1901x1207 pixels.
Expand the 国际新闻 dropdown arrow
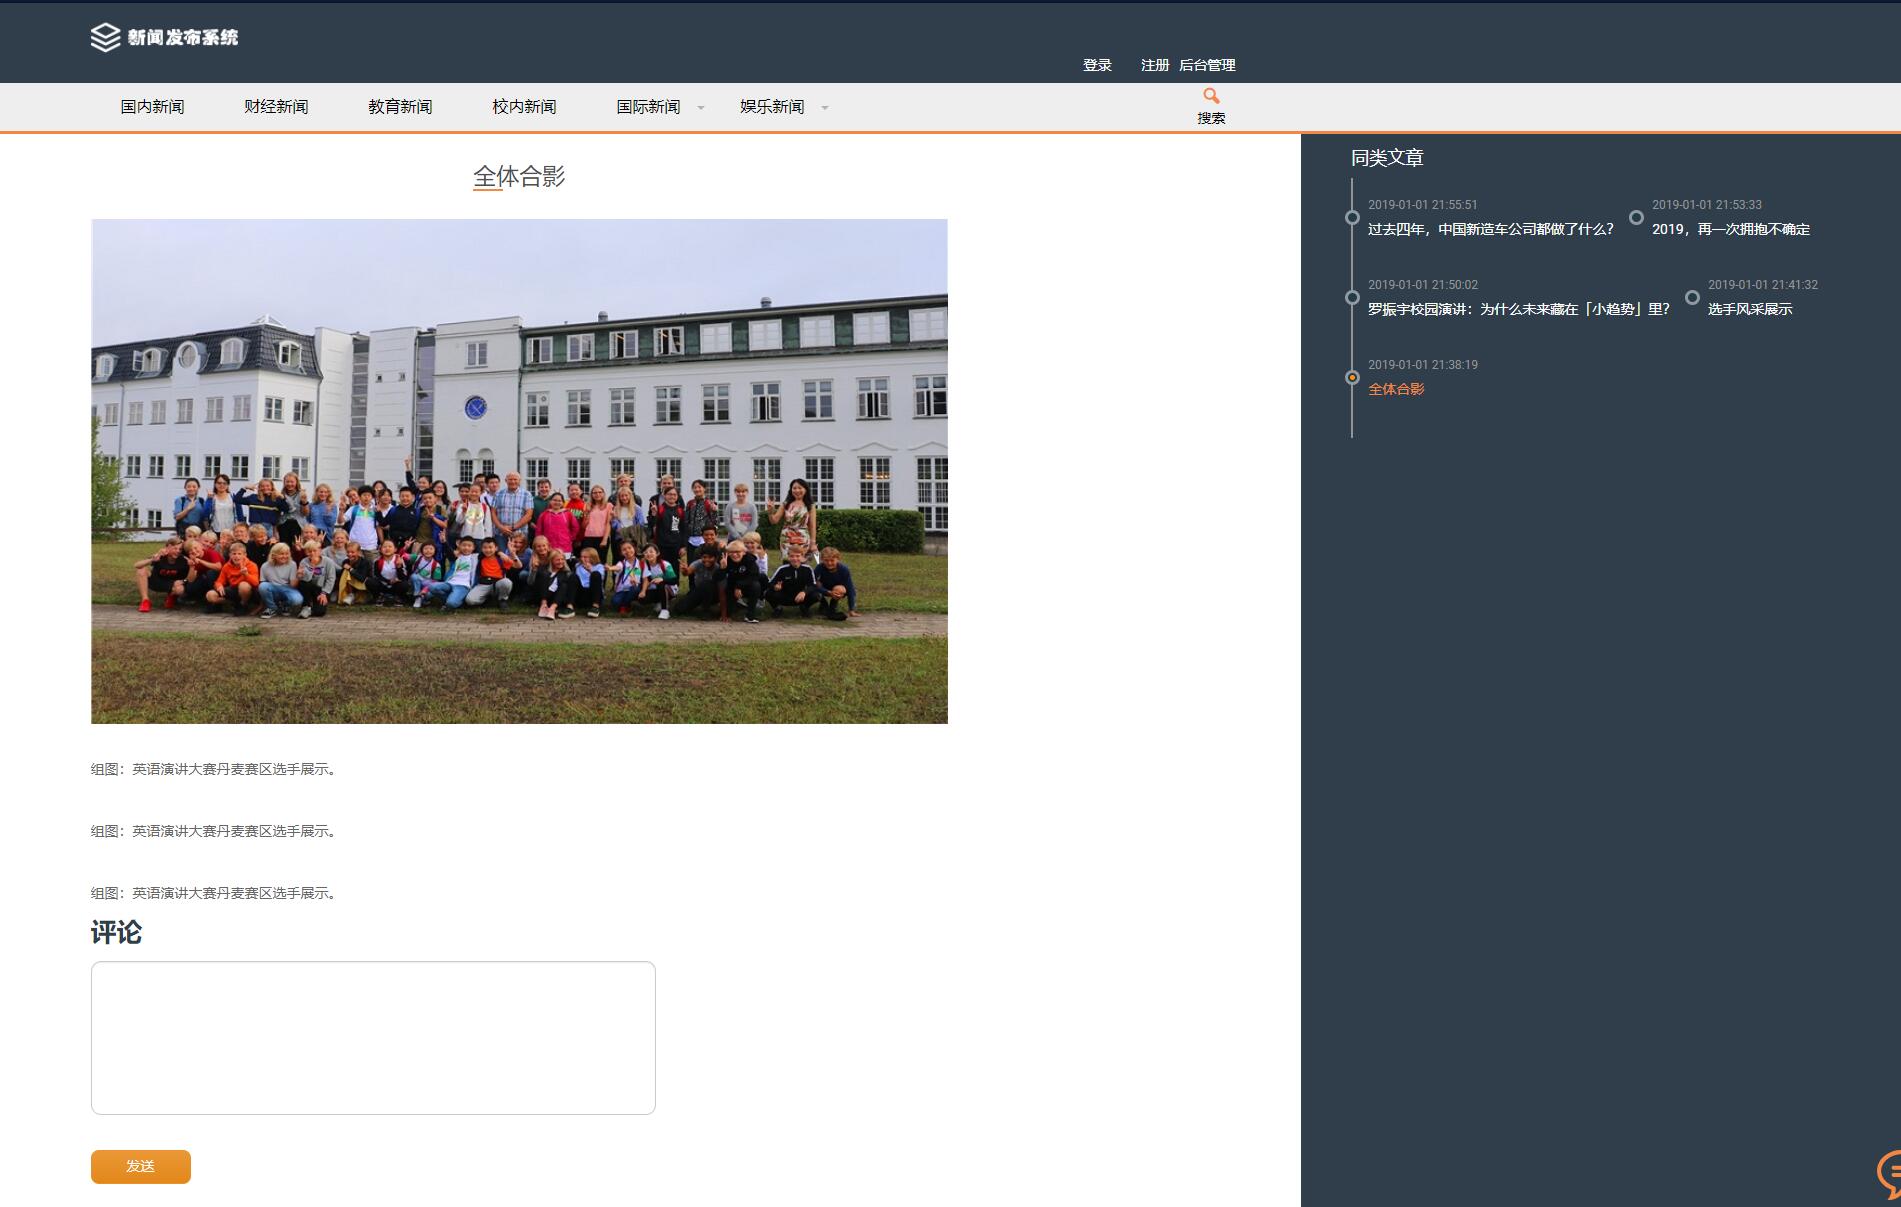pyautogui.click(x=701, y=108)
